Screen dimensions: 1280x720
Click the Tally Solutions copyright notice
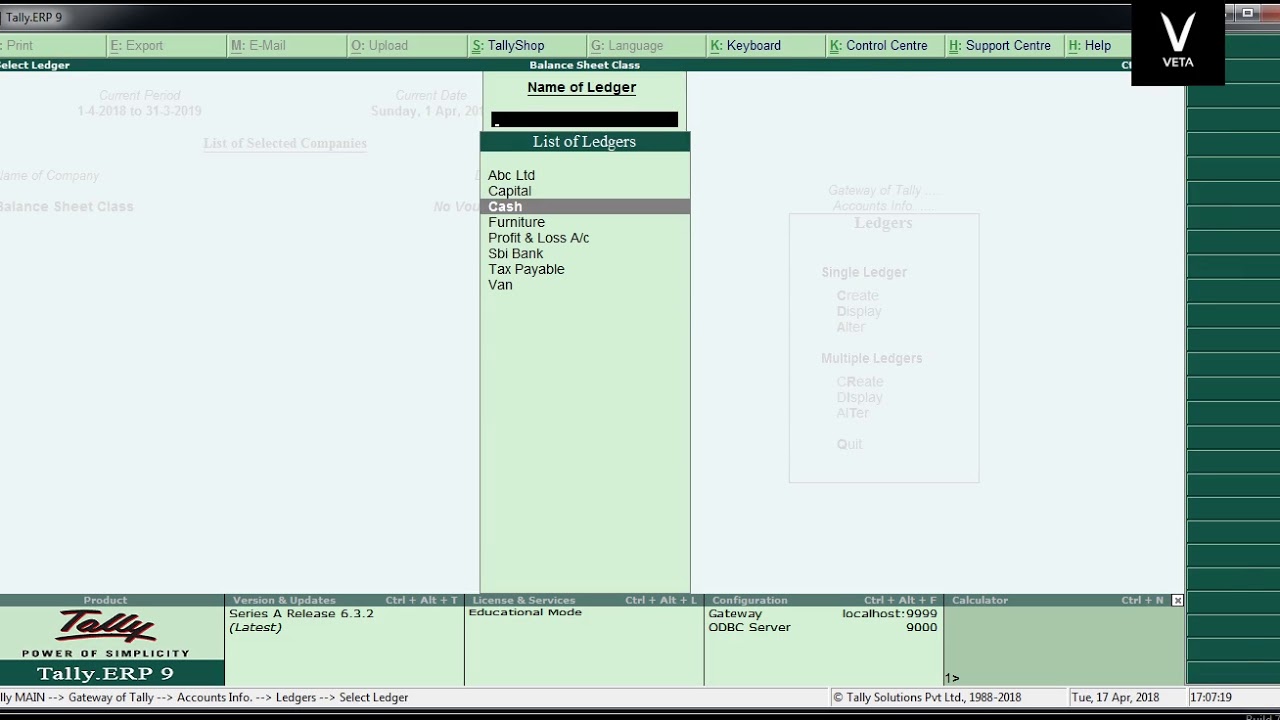tap(927, 697)
